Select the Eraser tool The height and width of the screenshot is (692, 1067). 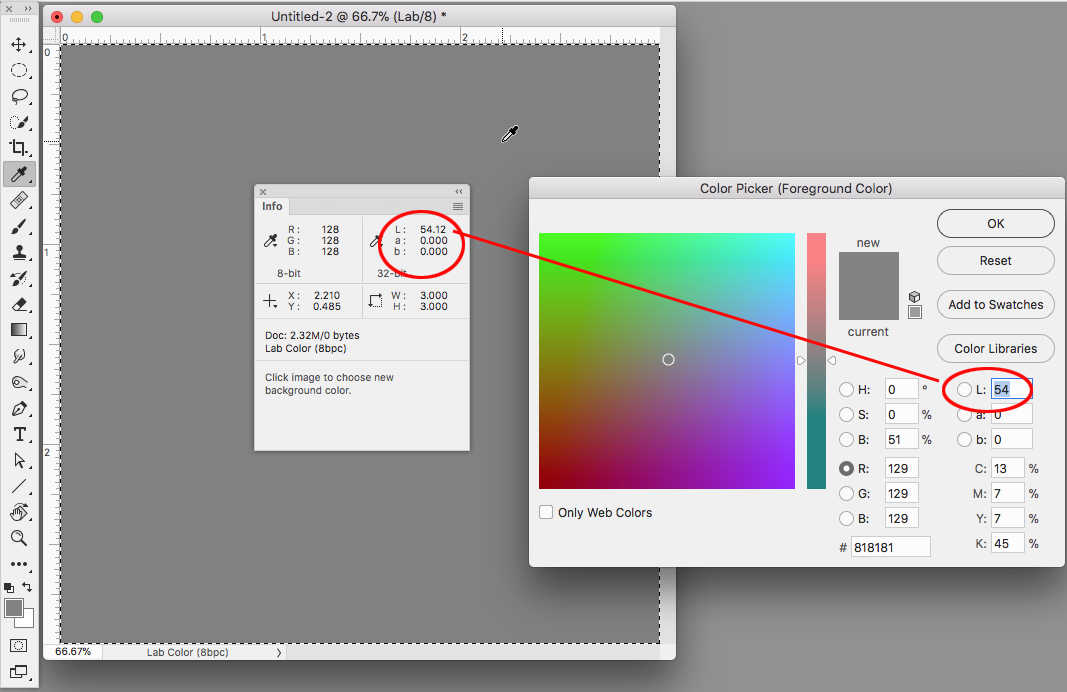click(x=20, y=304)
